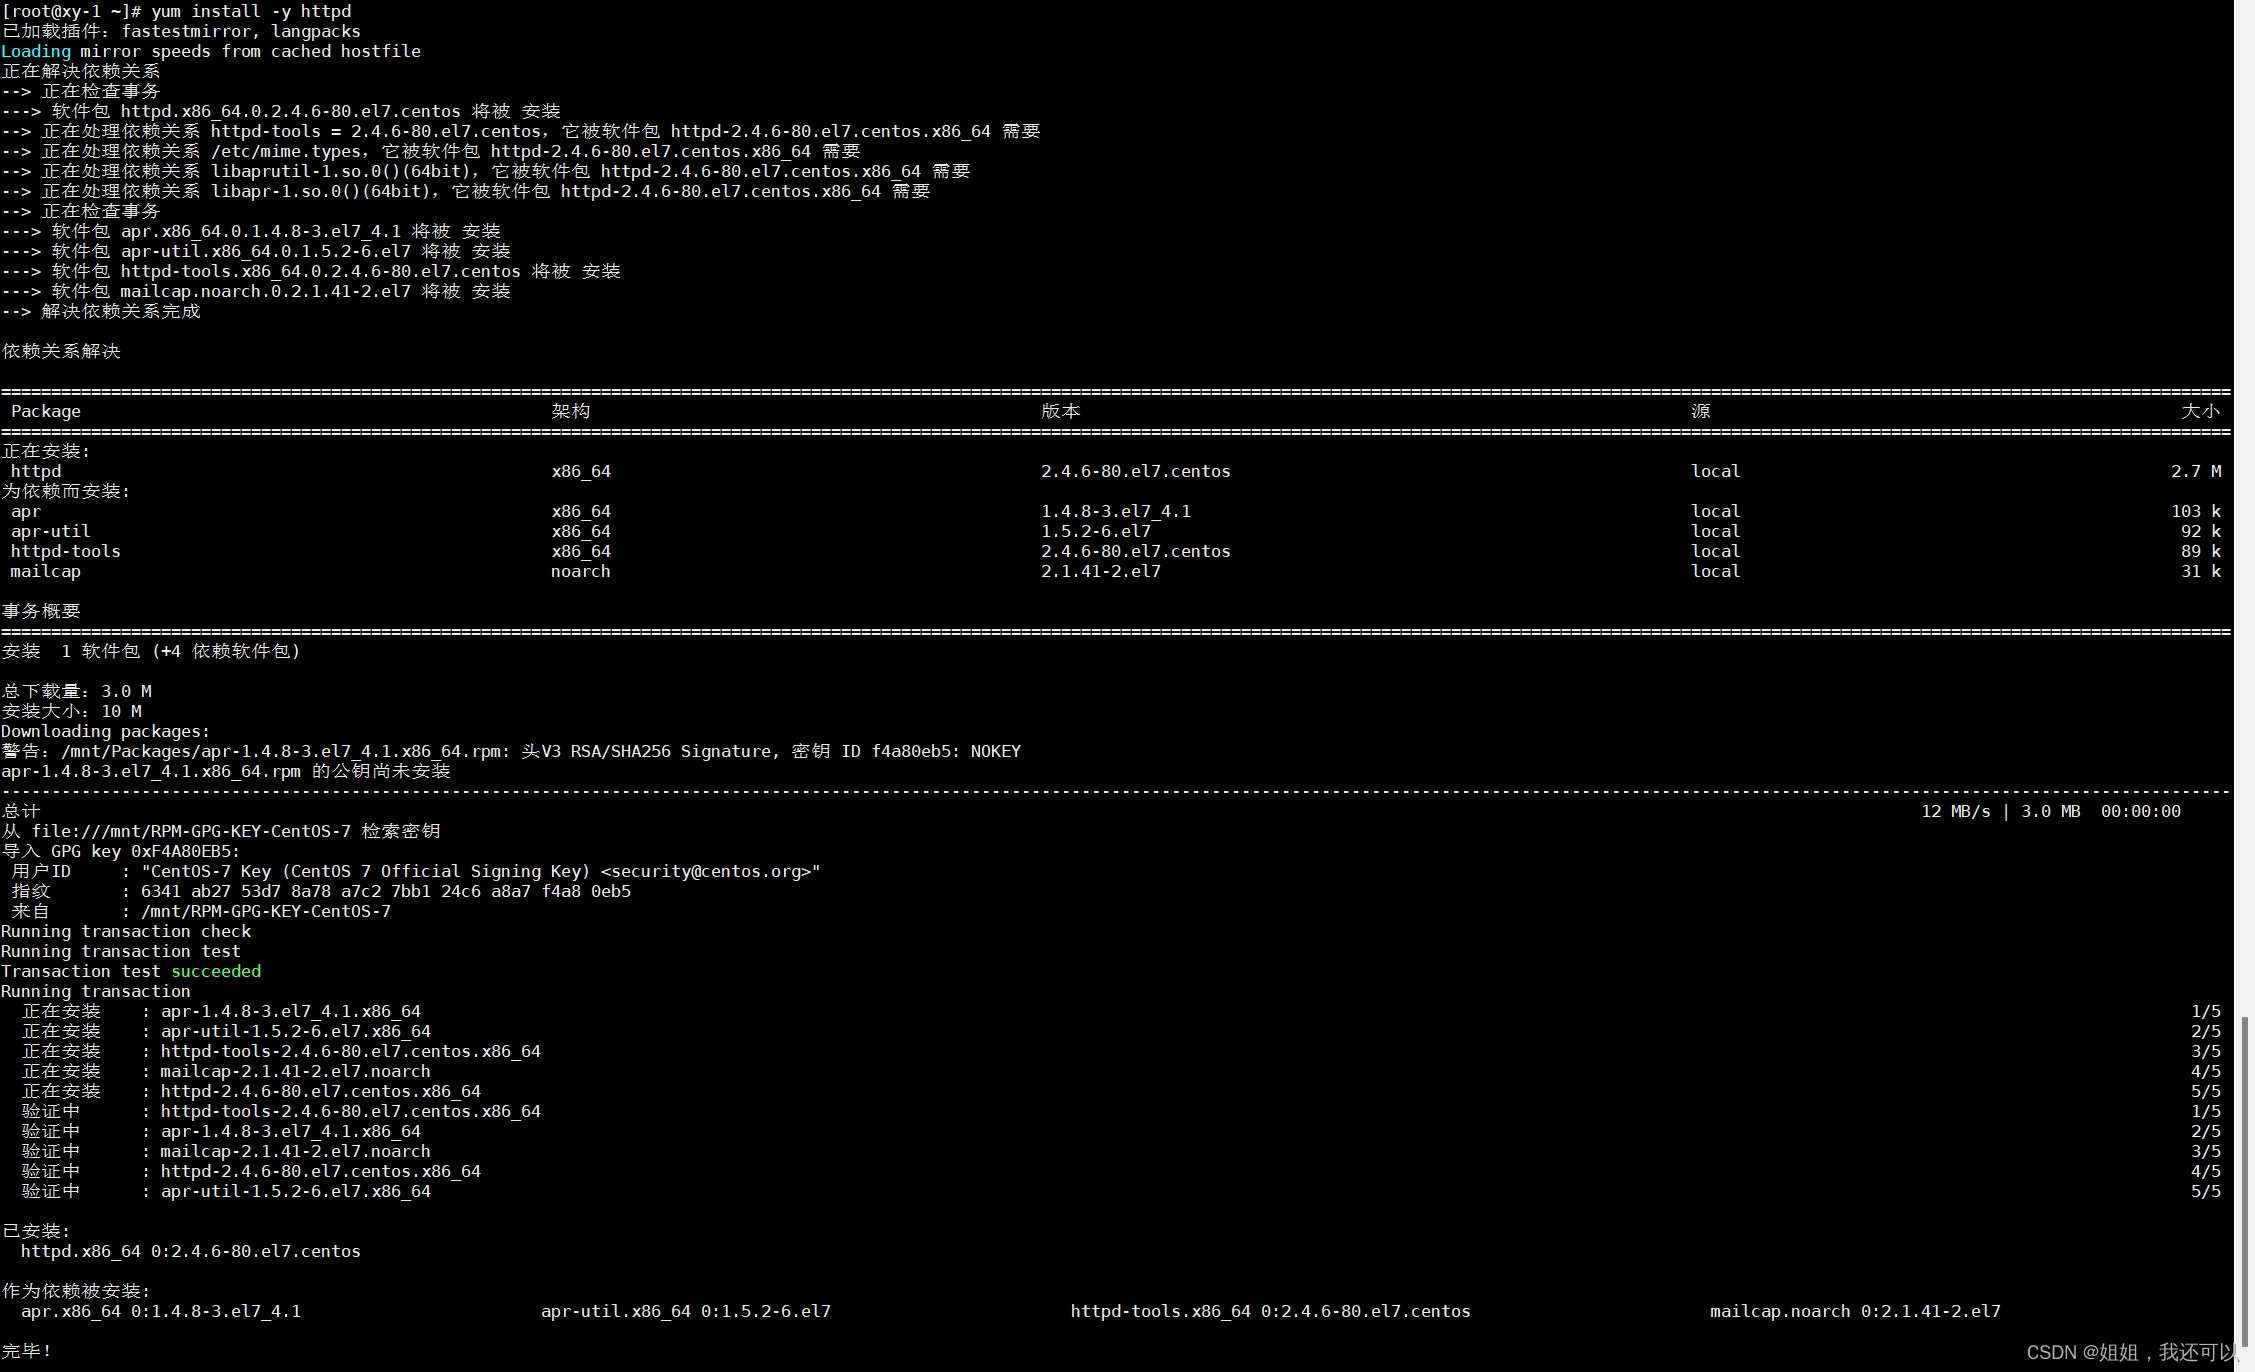Click the '<security@centos.org>' email address
The width and height of the screenshot is (2255, 1372).
coord(706,871)
